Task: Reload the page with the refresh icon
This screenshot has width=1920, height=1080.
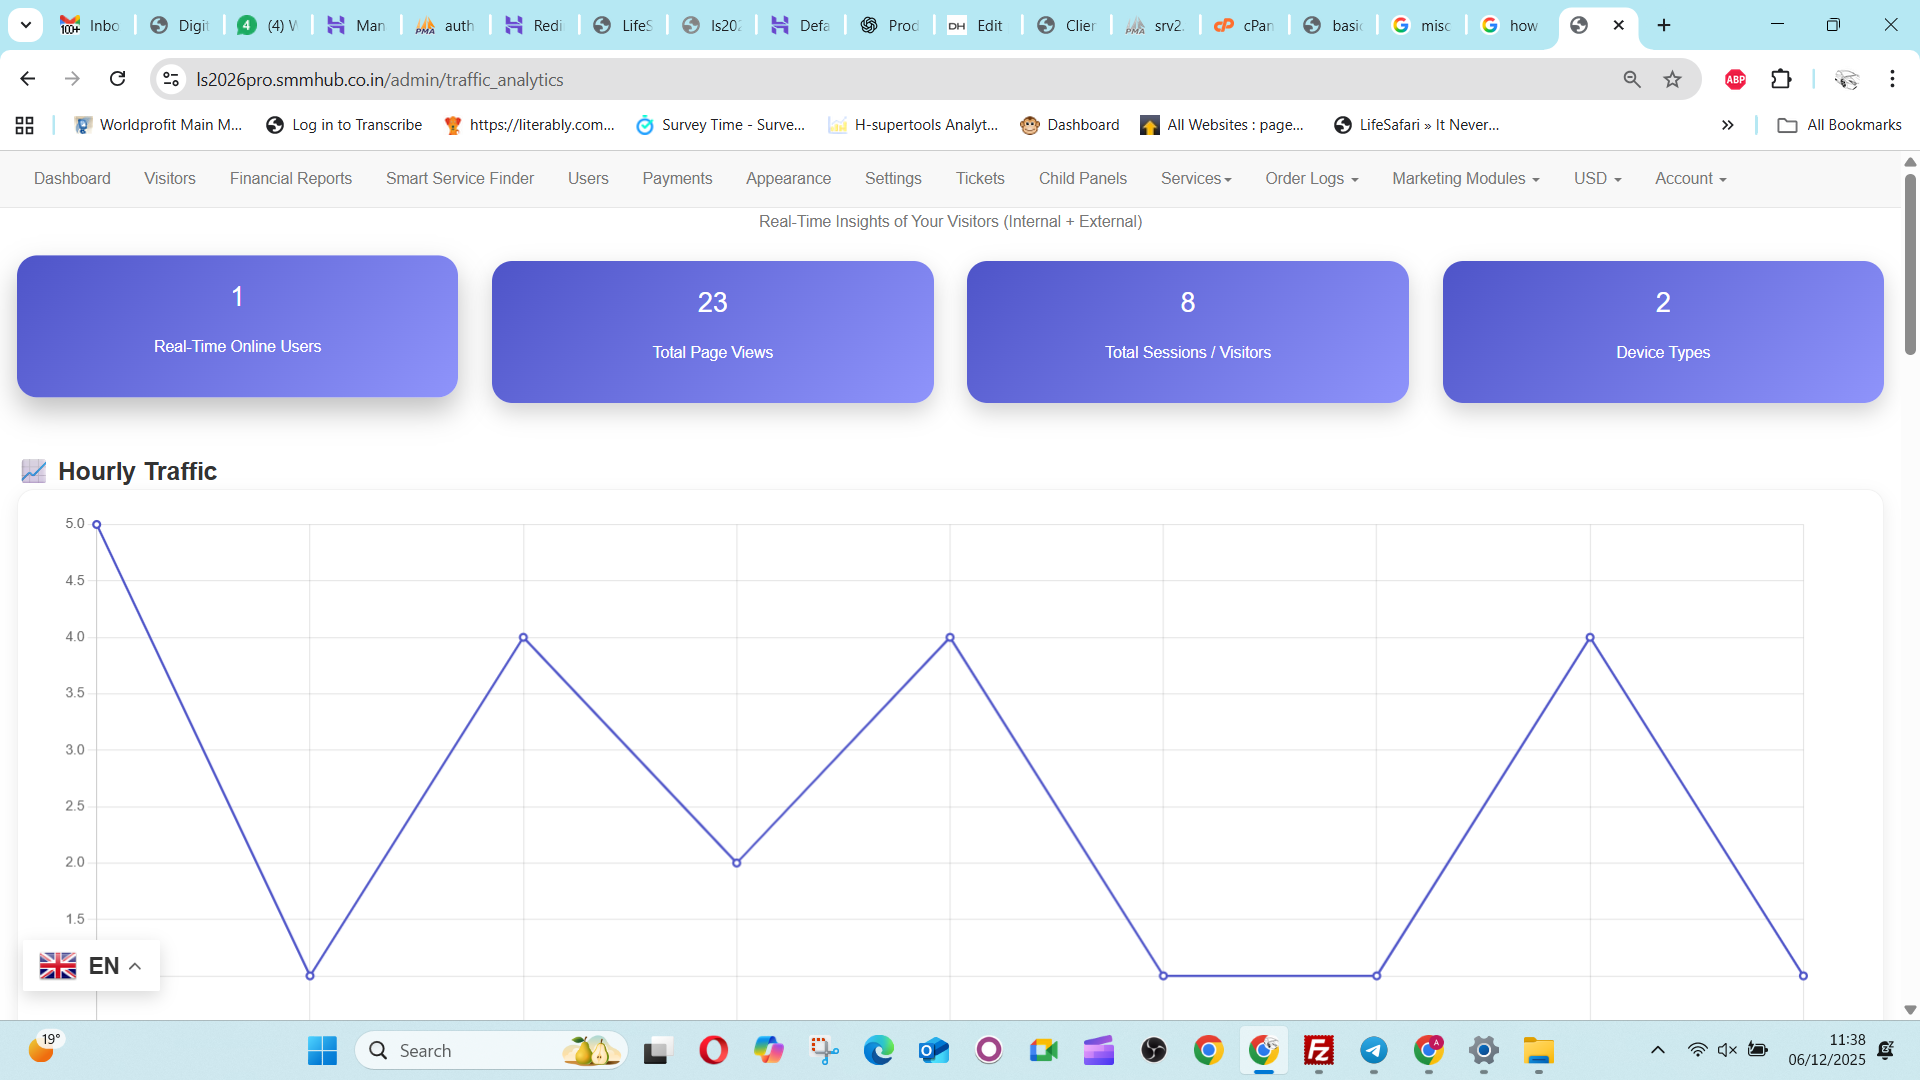Action: click(118, 79)
